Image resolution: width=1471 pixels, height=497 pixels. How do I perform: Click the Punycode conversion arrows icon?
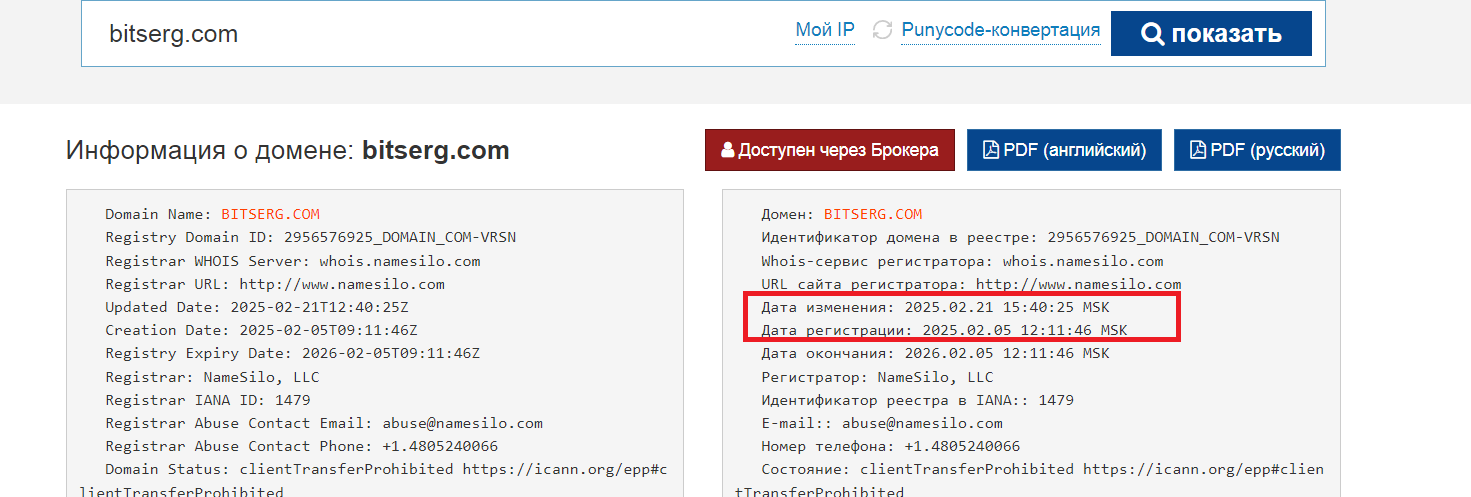pyautogui.click(x=882, y=30)
